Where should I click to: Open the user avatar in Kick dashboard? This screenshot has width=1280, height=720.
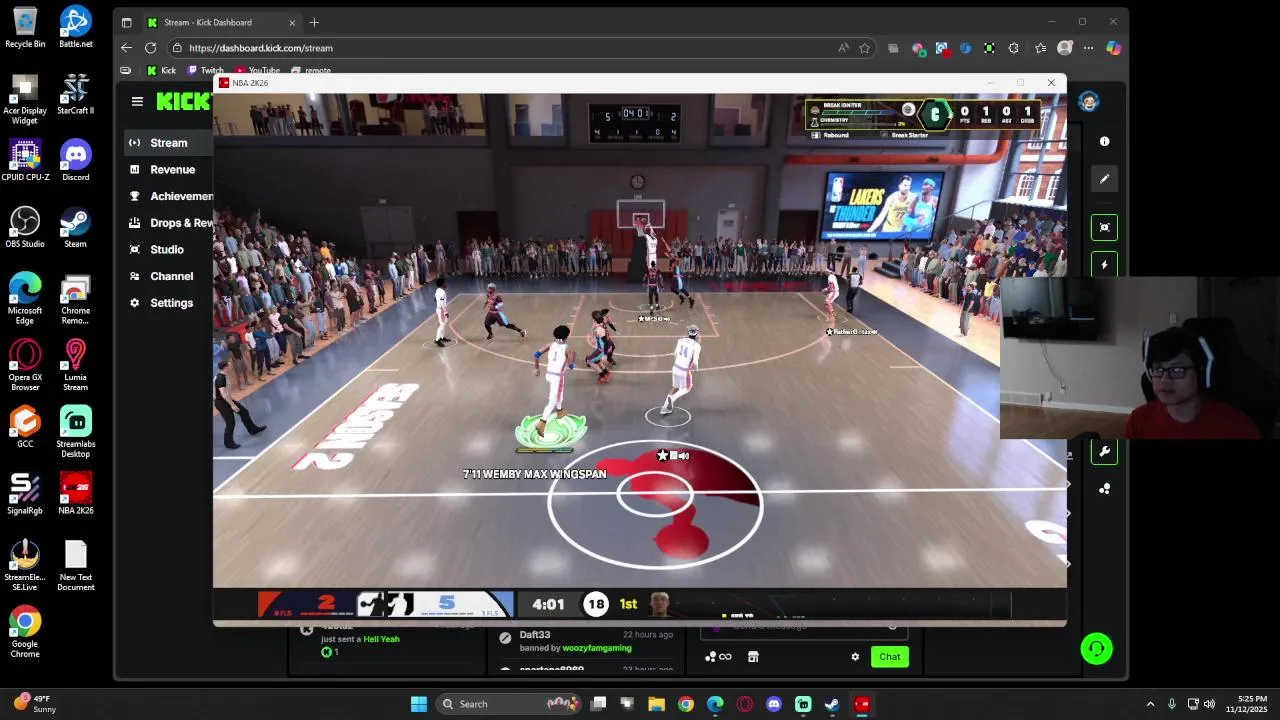[1088, 101]
